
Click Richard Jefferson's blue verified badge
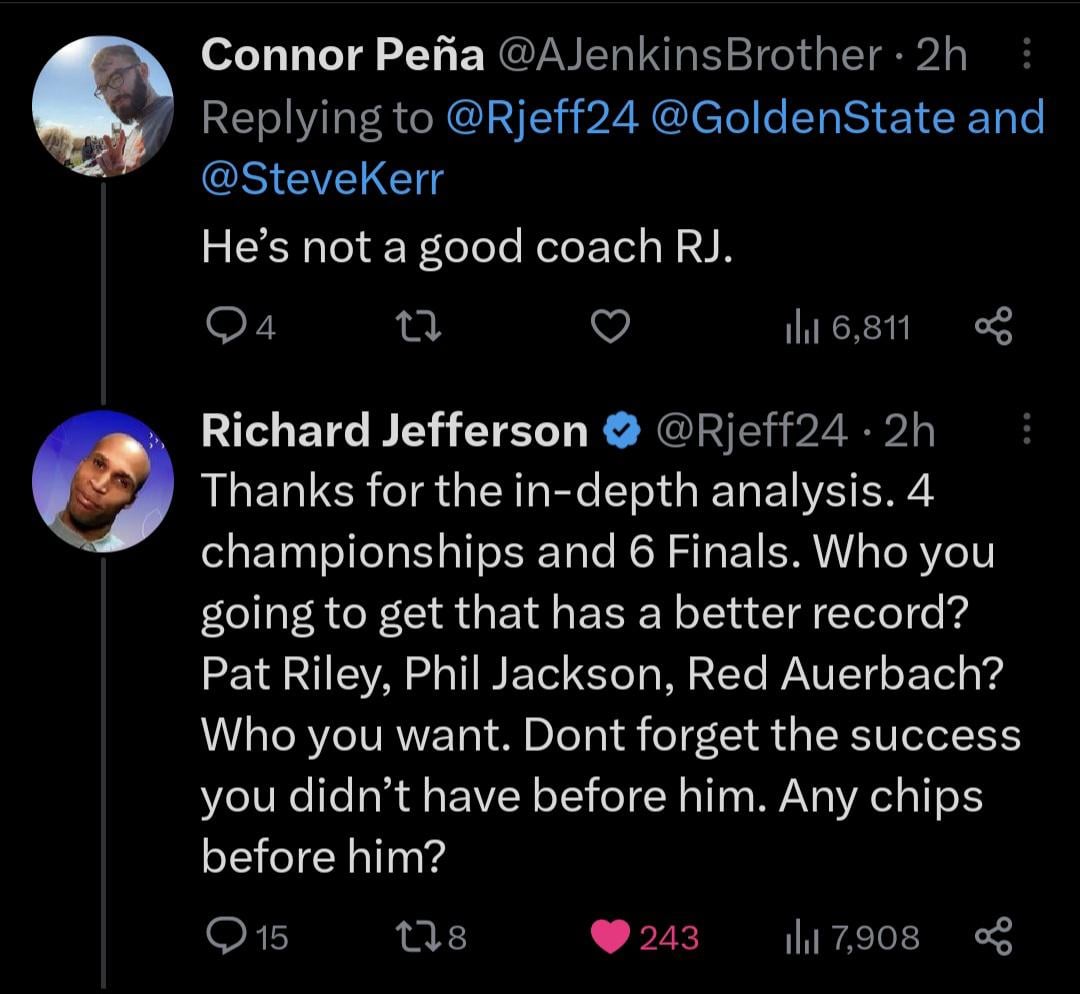pos(622,431)
